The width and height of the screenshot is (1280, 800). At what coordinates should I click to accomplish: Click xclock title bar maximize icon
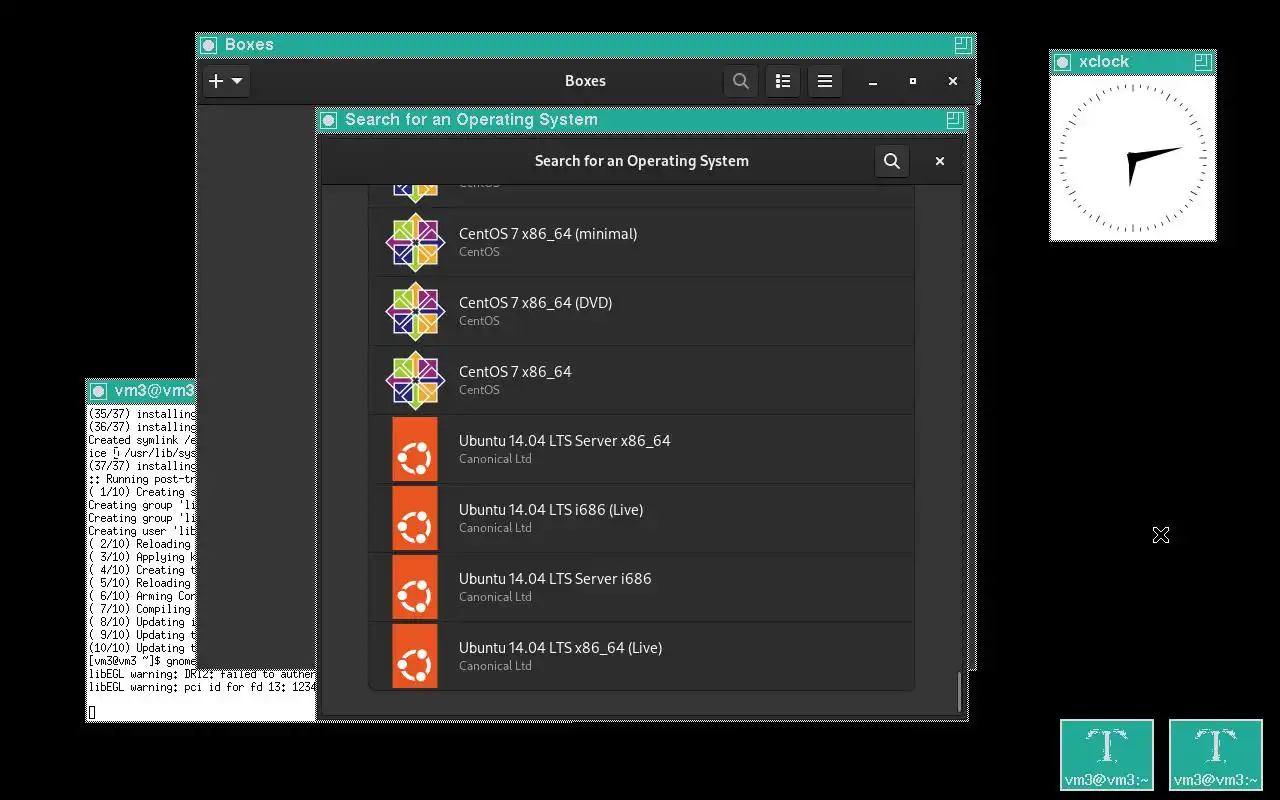click(1203, 62)
